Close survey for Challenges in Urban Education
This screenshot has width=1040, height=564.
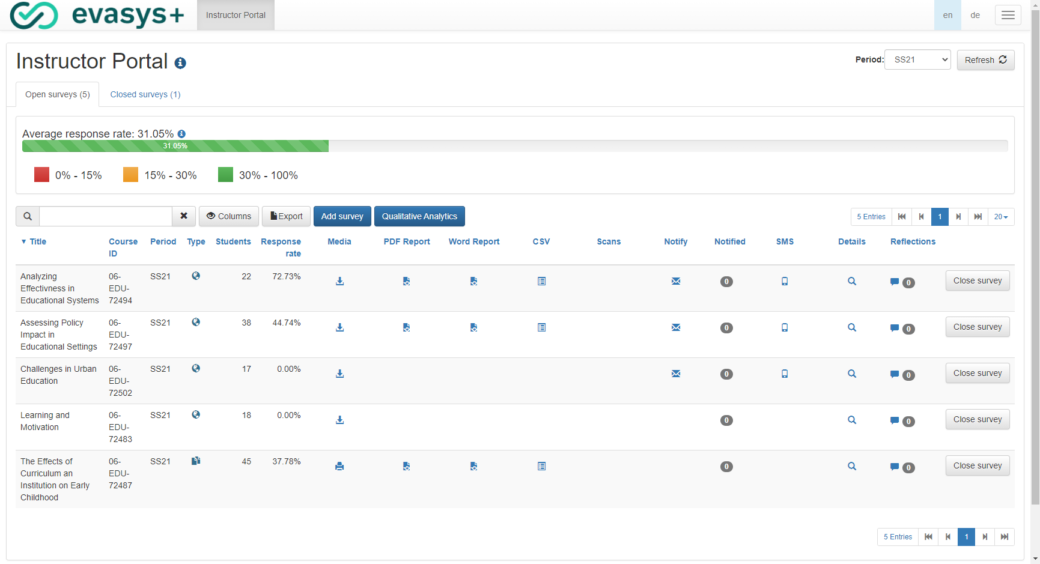click(977, 373)
